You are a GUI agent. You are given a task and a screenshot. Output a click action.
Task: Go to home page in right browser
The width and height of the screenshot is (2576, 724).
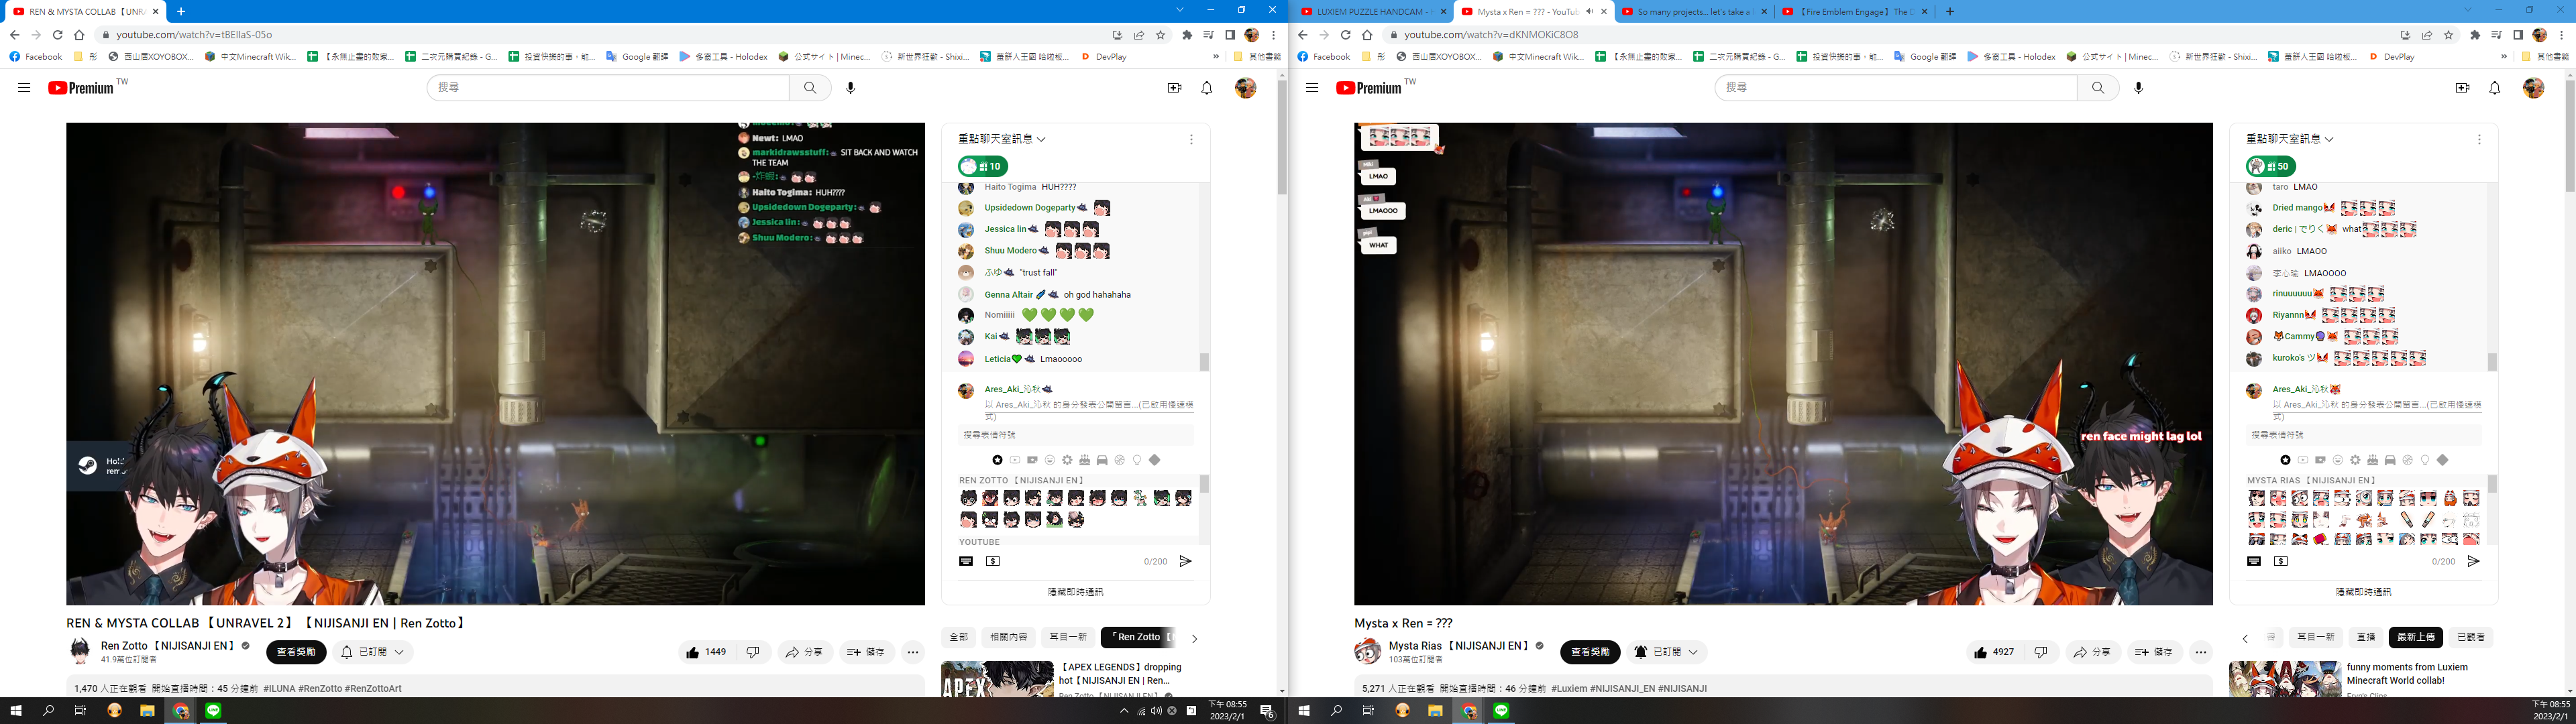click(1367, 35)
